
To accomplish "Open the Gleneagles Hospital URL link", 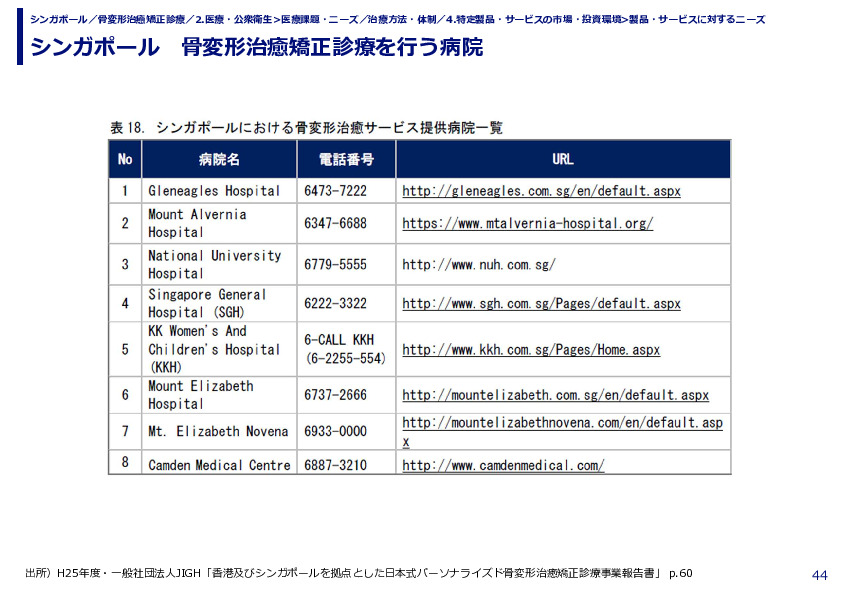I will 541,191.
